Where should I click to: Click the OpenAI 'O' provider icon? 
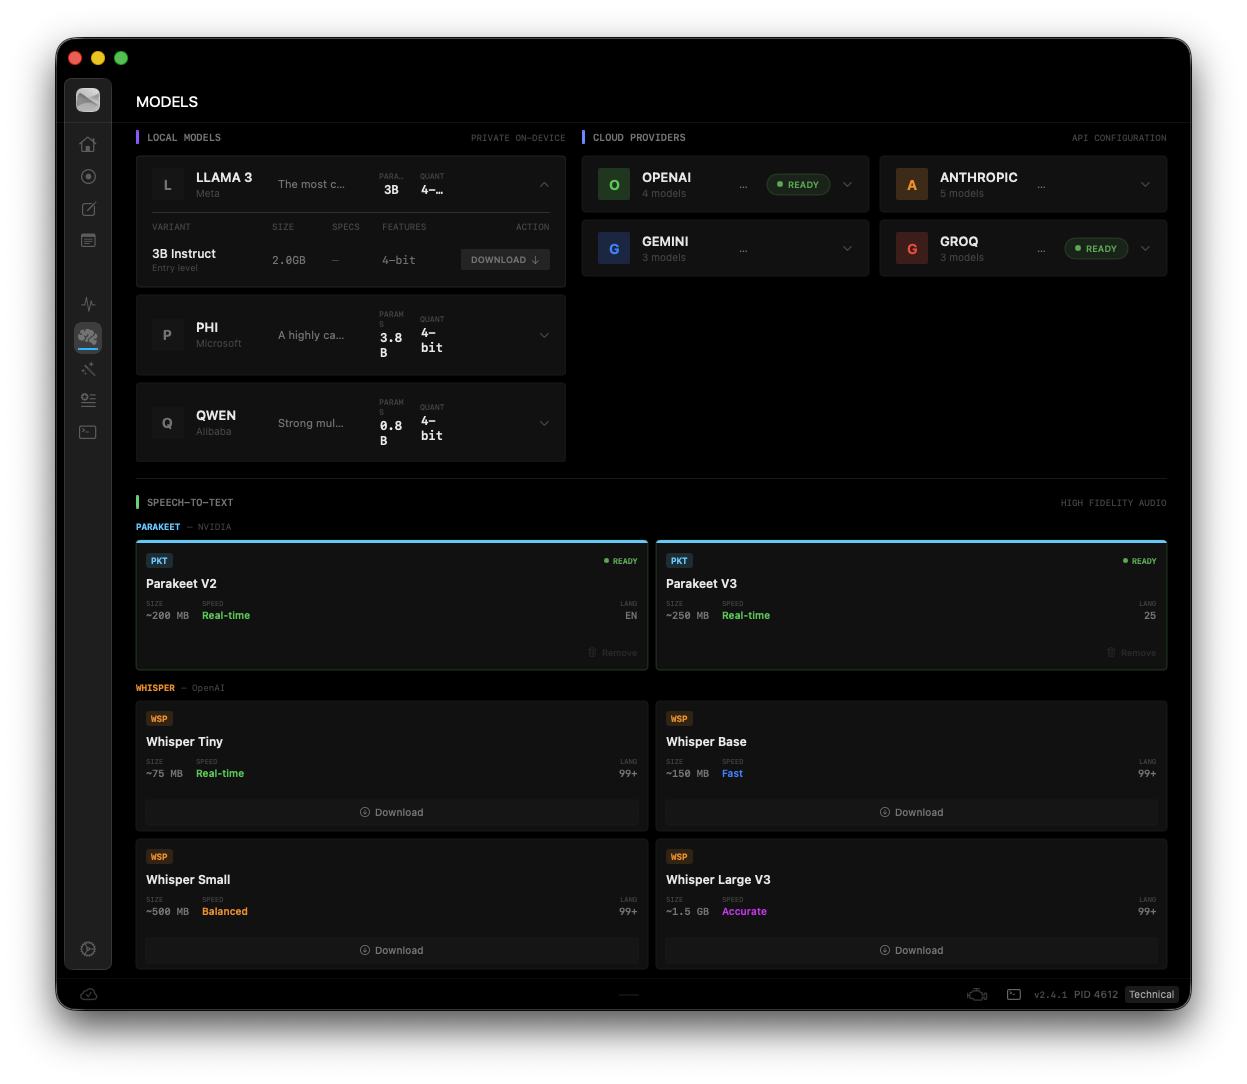(614, 184)
